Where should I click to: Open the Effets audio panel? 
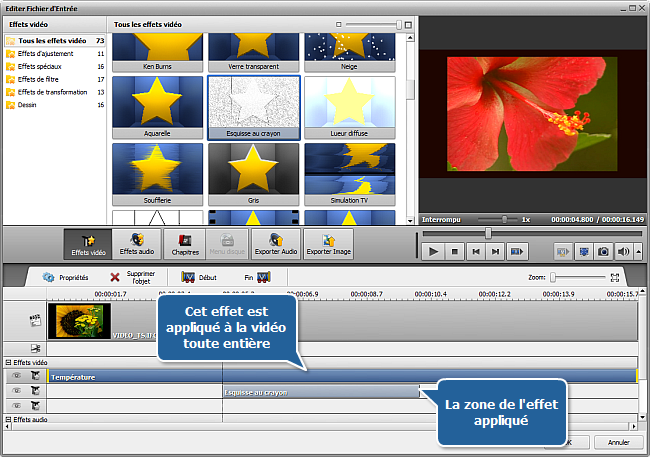pos(135,244)
